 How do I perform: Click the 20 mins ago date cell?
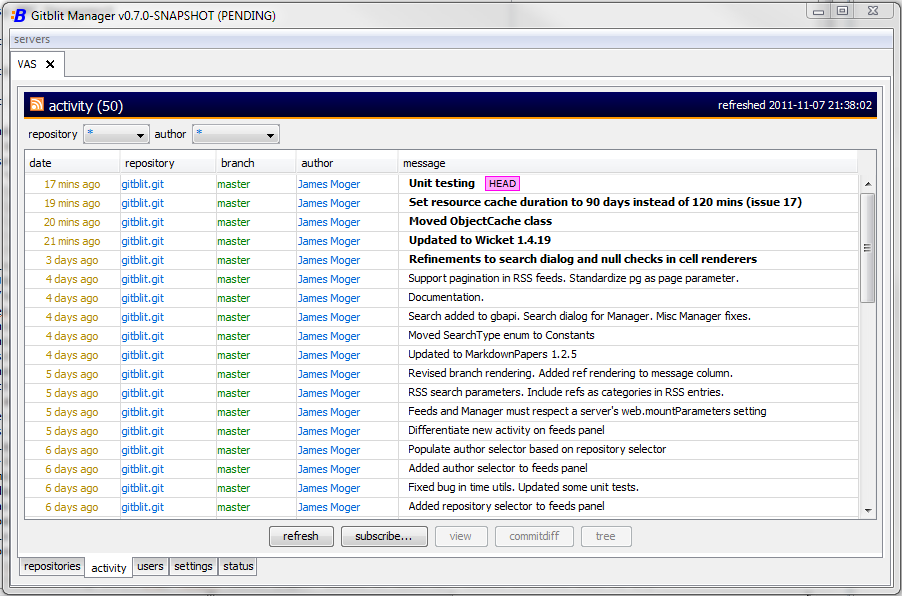click(x=72, y=222)
